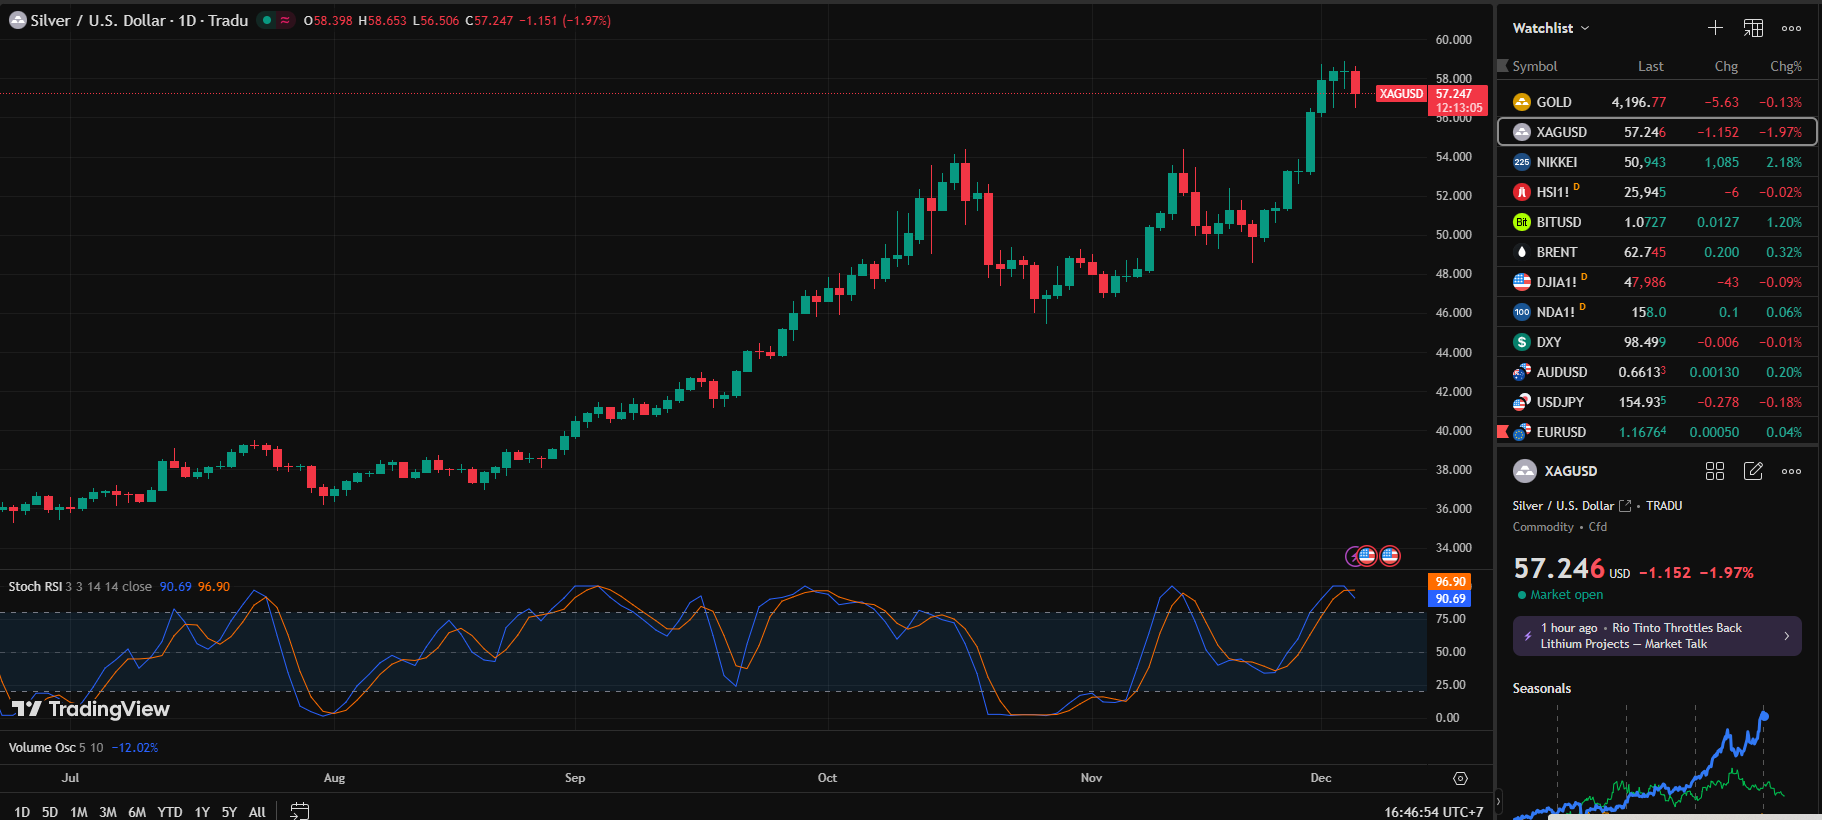Open the timezone selector showing UTC+7
Viewport: 1822px width, 820px height.
pyautogui.click(x=1433, y=812)
